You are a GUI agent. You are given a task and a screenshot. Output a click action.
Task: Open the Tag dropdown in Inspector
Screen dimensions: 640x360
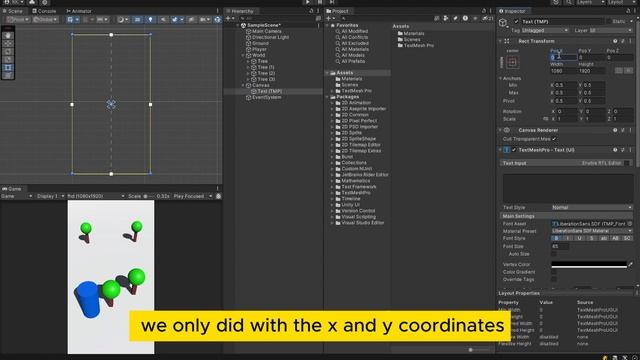coord(545,31)
